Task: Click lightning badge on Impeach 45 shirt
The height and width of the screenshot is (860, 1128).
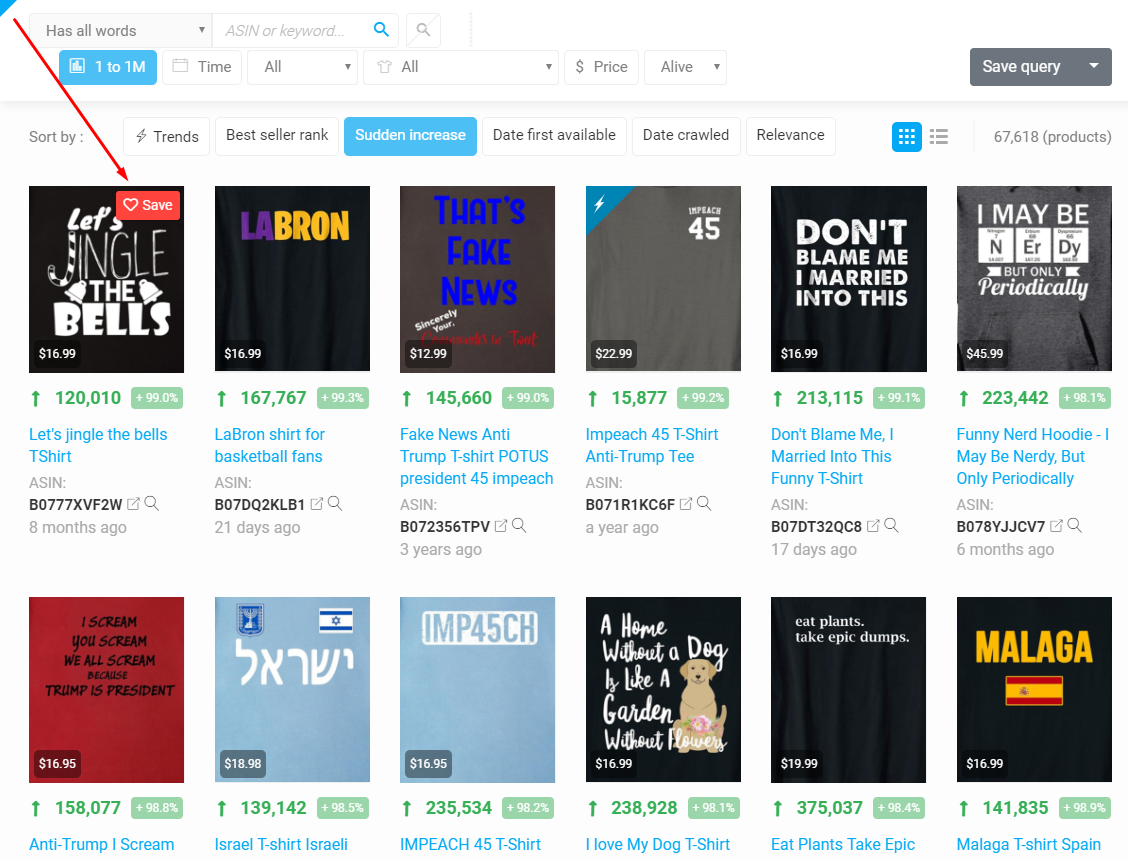Action: tap(600, 202)
